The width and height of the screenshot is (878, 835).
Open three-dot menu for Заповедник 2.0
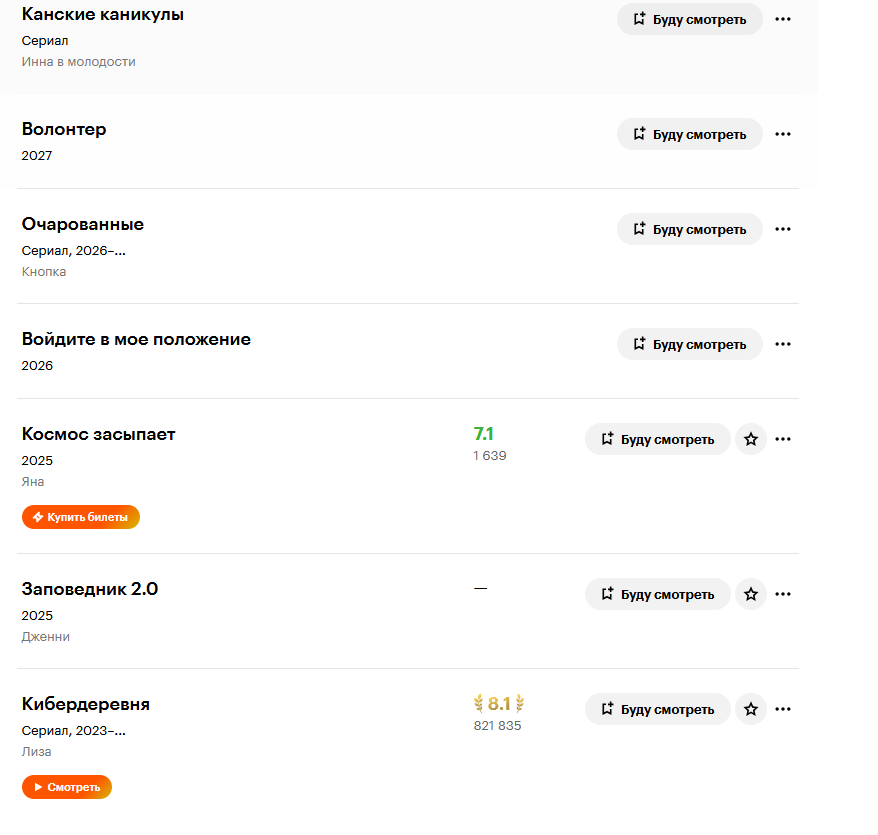[783, 594]
